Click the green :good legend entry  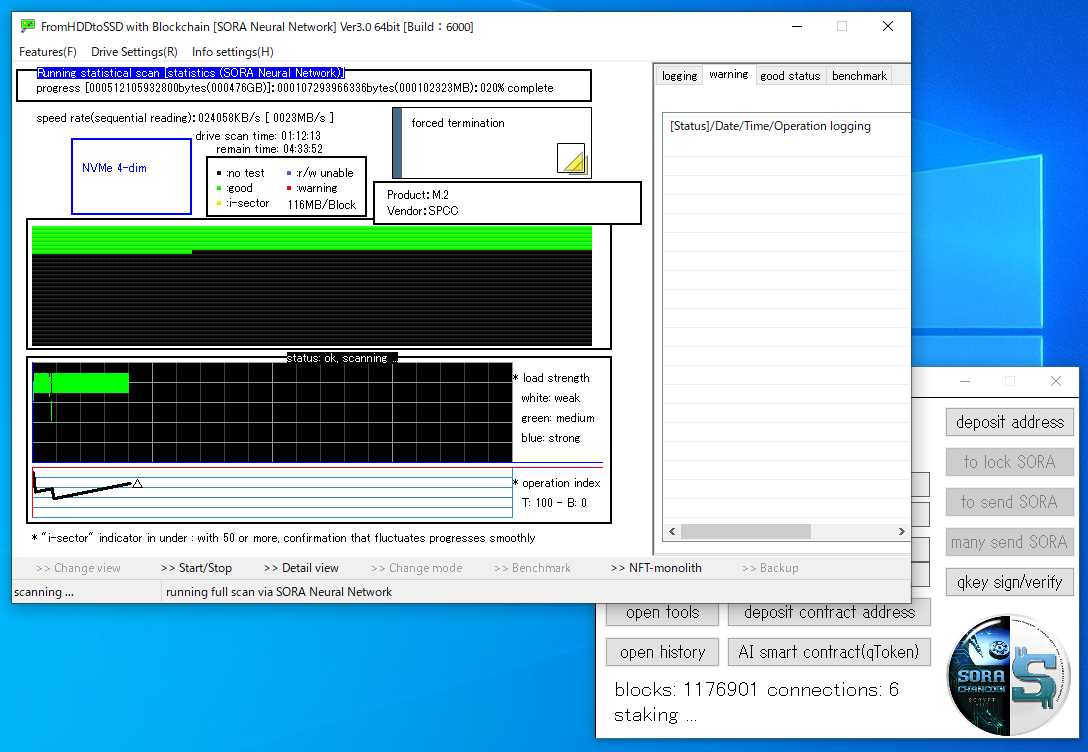235,188
